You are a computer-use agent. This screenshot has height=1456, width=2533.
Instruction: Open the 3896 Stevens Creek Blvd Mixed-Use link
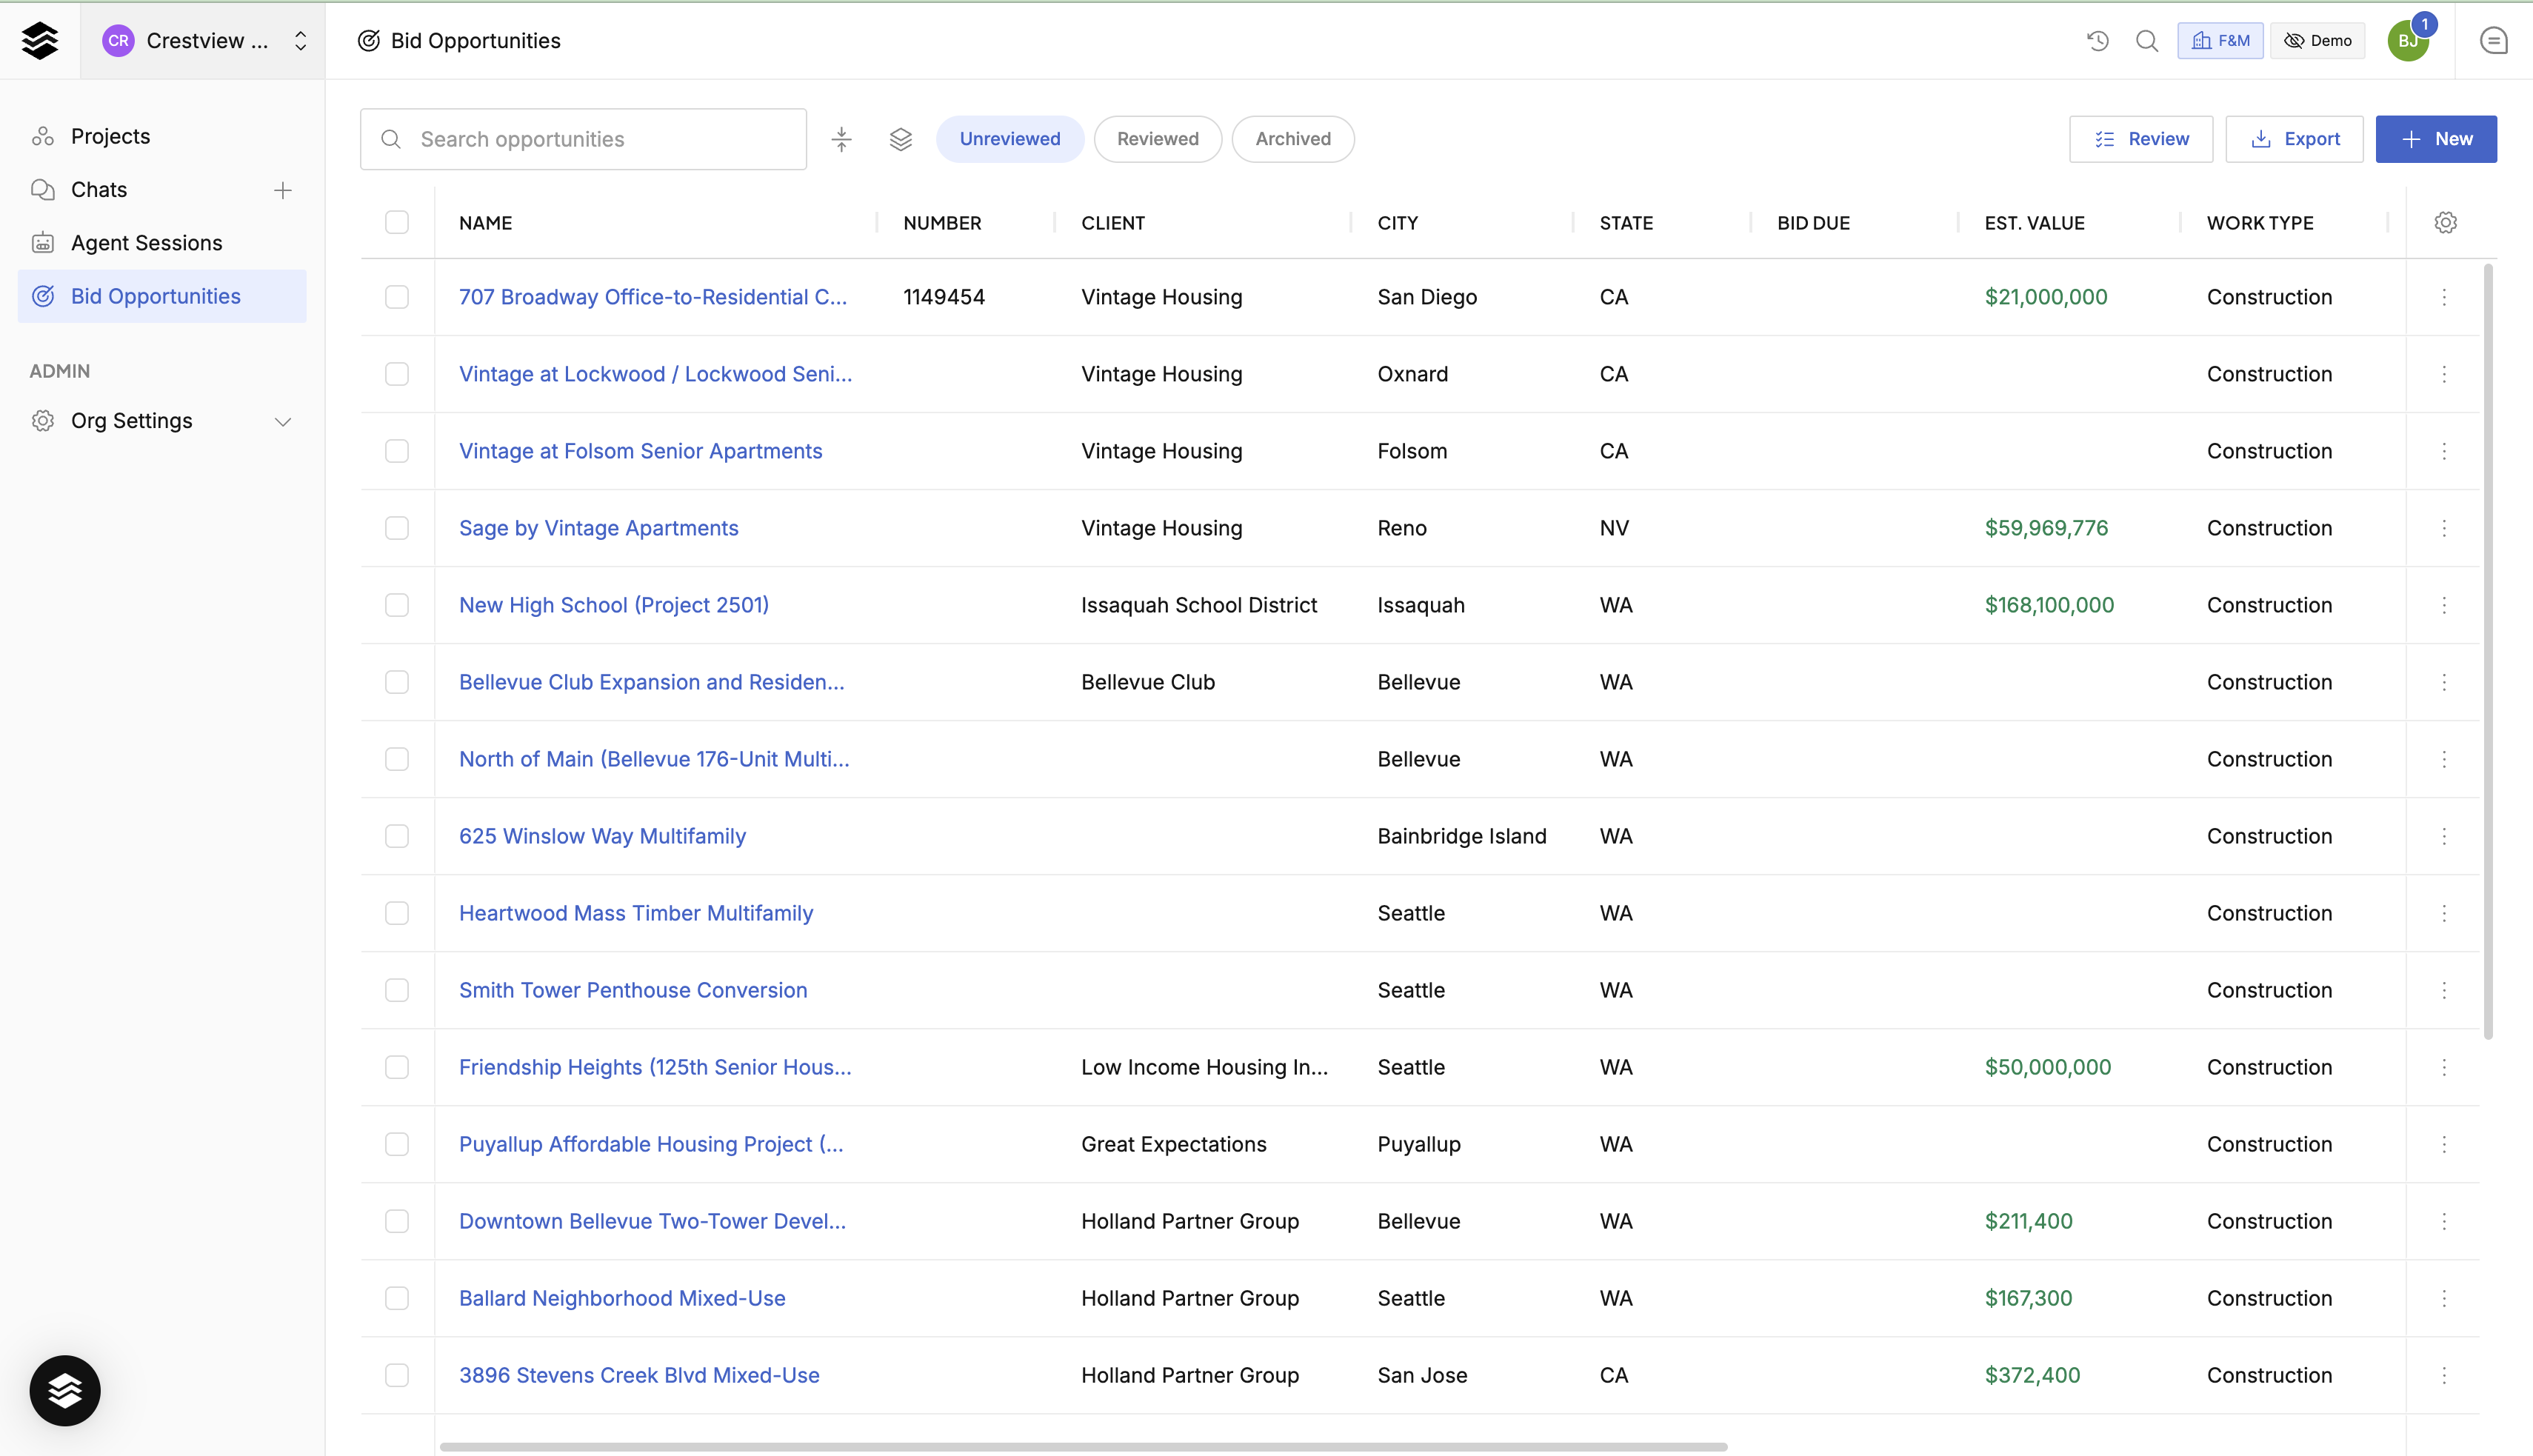coord(639,1375)
